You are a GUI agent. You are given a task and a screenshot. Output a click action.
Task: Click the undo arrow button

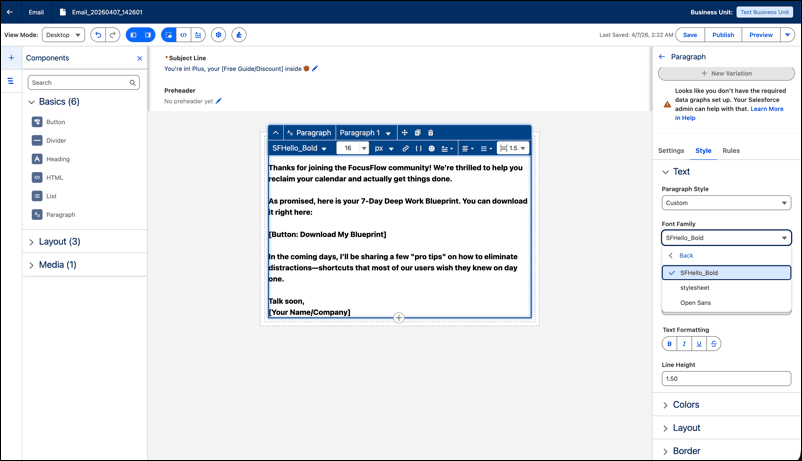pyautogui.click(x=98, y=35)
